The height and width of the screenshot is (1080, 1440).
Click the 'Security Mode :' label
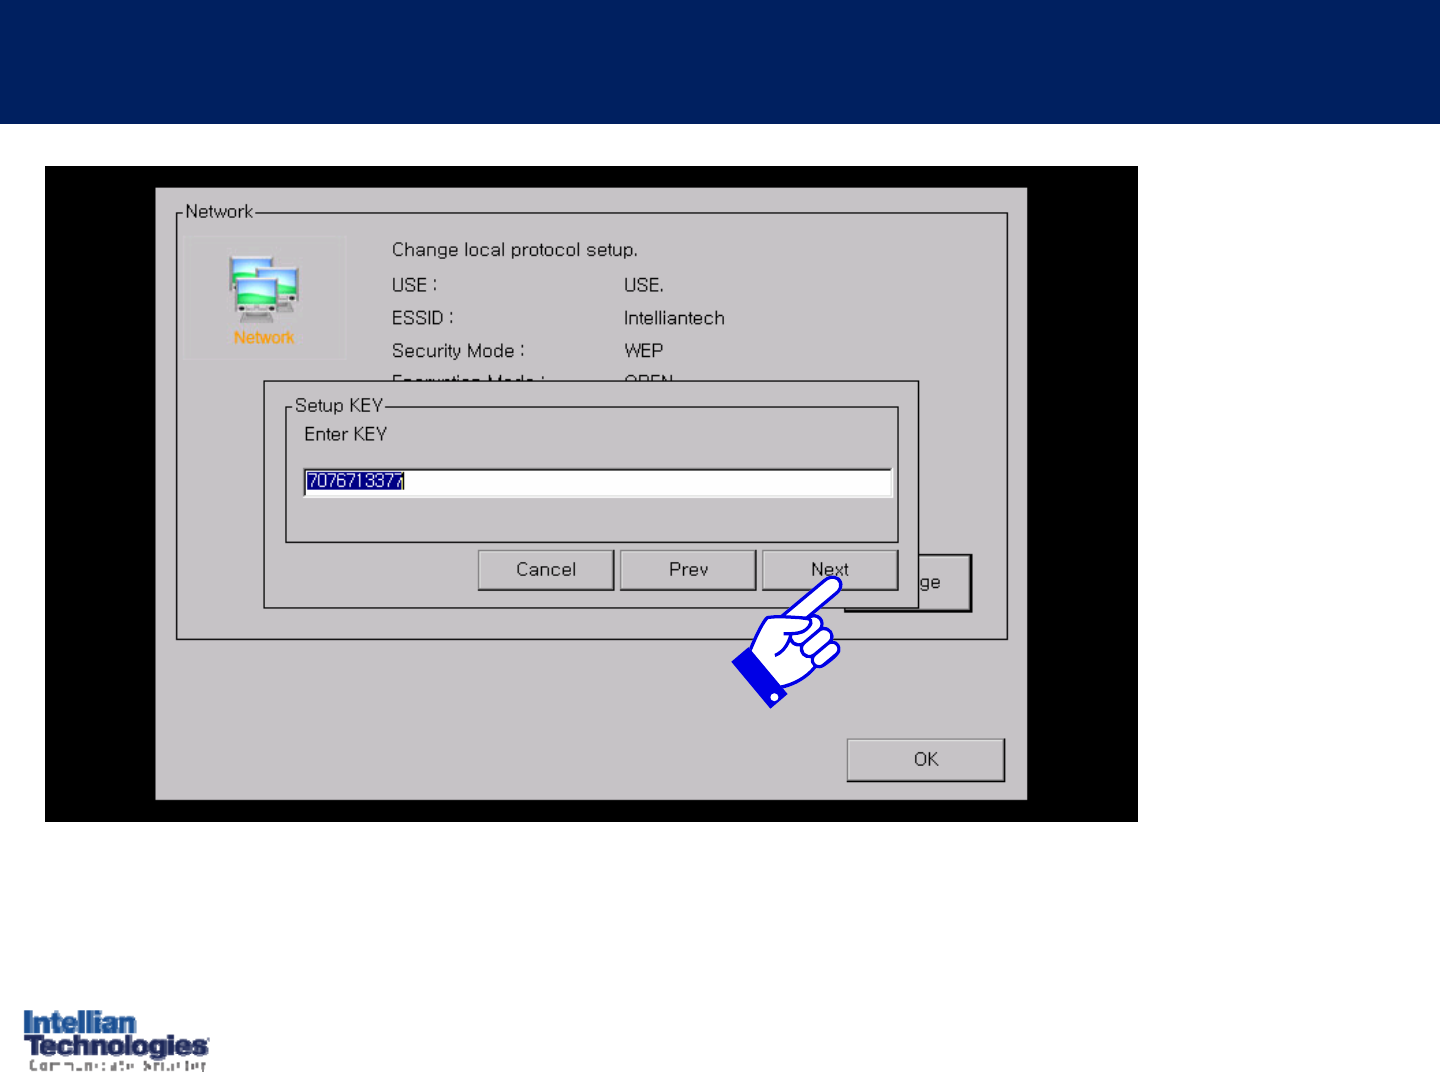click(458, 351)
